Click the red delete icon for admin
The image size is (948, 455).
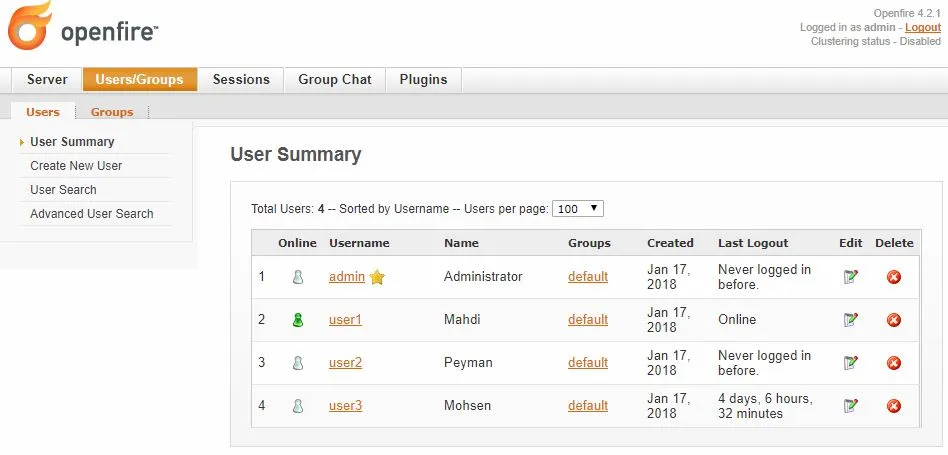pyautogui.click(x=894, y=277)
